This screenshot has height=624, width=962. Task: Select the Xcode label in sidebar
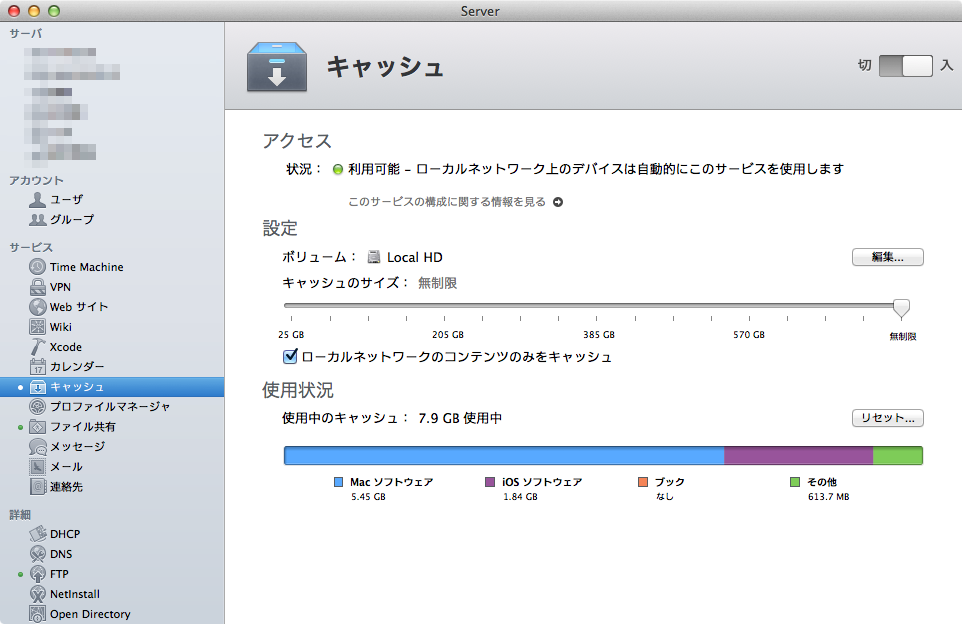point(66,347)
